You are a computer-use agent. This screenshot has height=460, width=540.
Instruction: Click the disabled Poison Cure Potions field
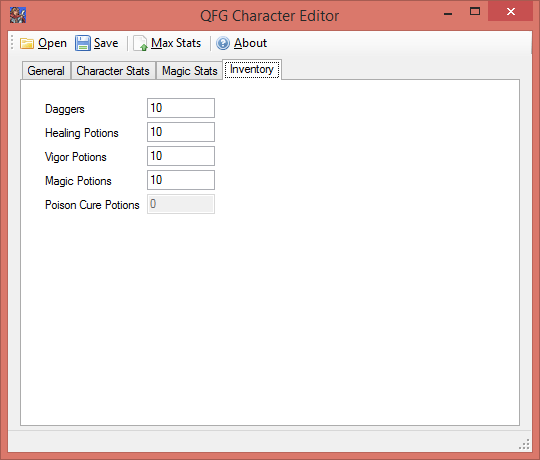(181, 204)
